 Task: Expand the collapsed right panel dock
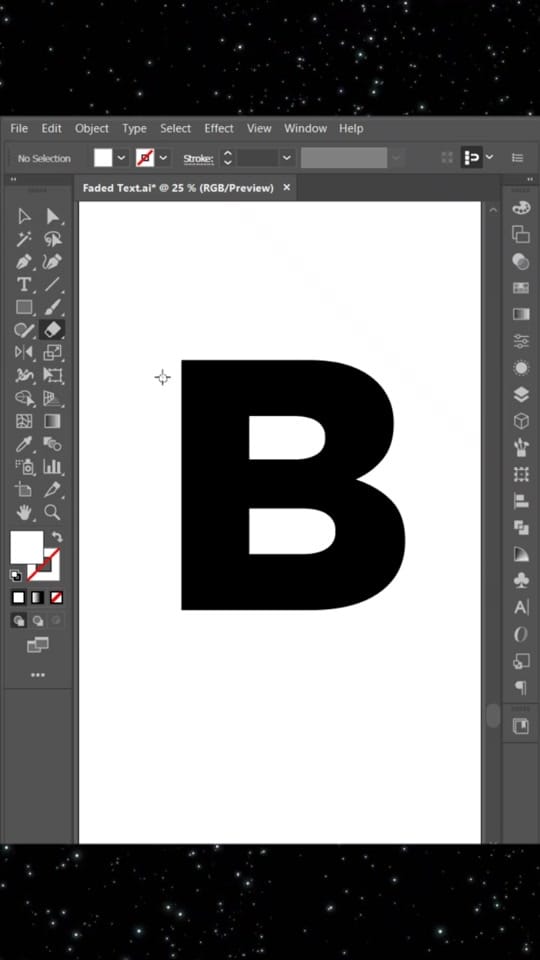(x=530, y=179)
